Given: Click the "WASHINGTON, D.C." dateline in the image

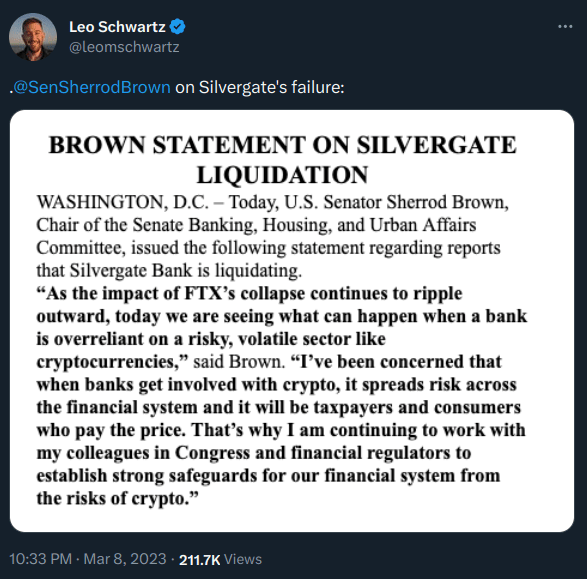Looking at the screenshot, I should [x=122, y=202].
